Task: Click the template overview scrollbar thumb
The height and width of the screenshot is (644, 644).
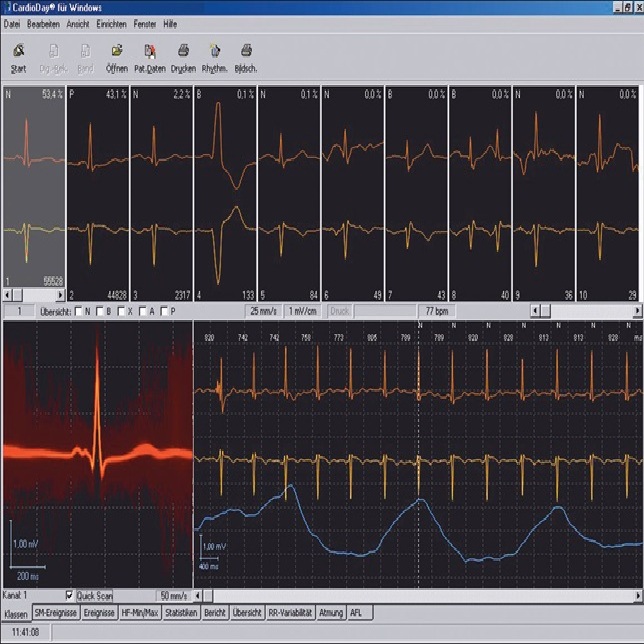Action: [x=545, y=311]
